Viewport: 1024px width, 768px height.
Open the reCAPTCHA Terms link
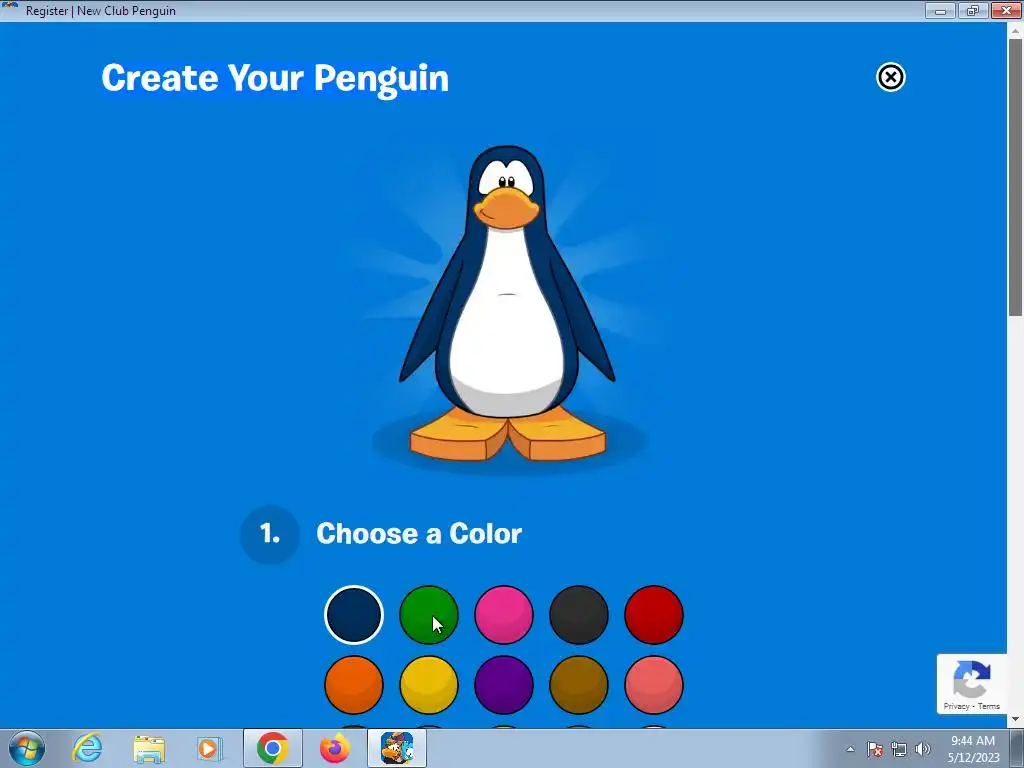[x=989, y=706]
